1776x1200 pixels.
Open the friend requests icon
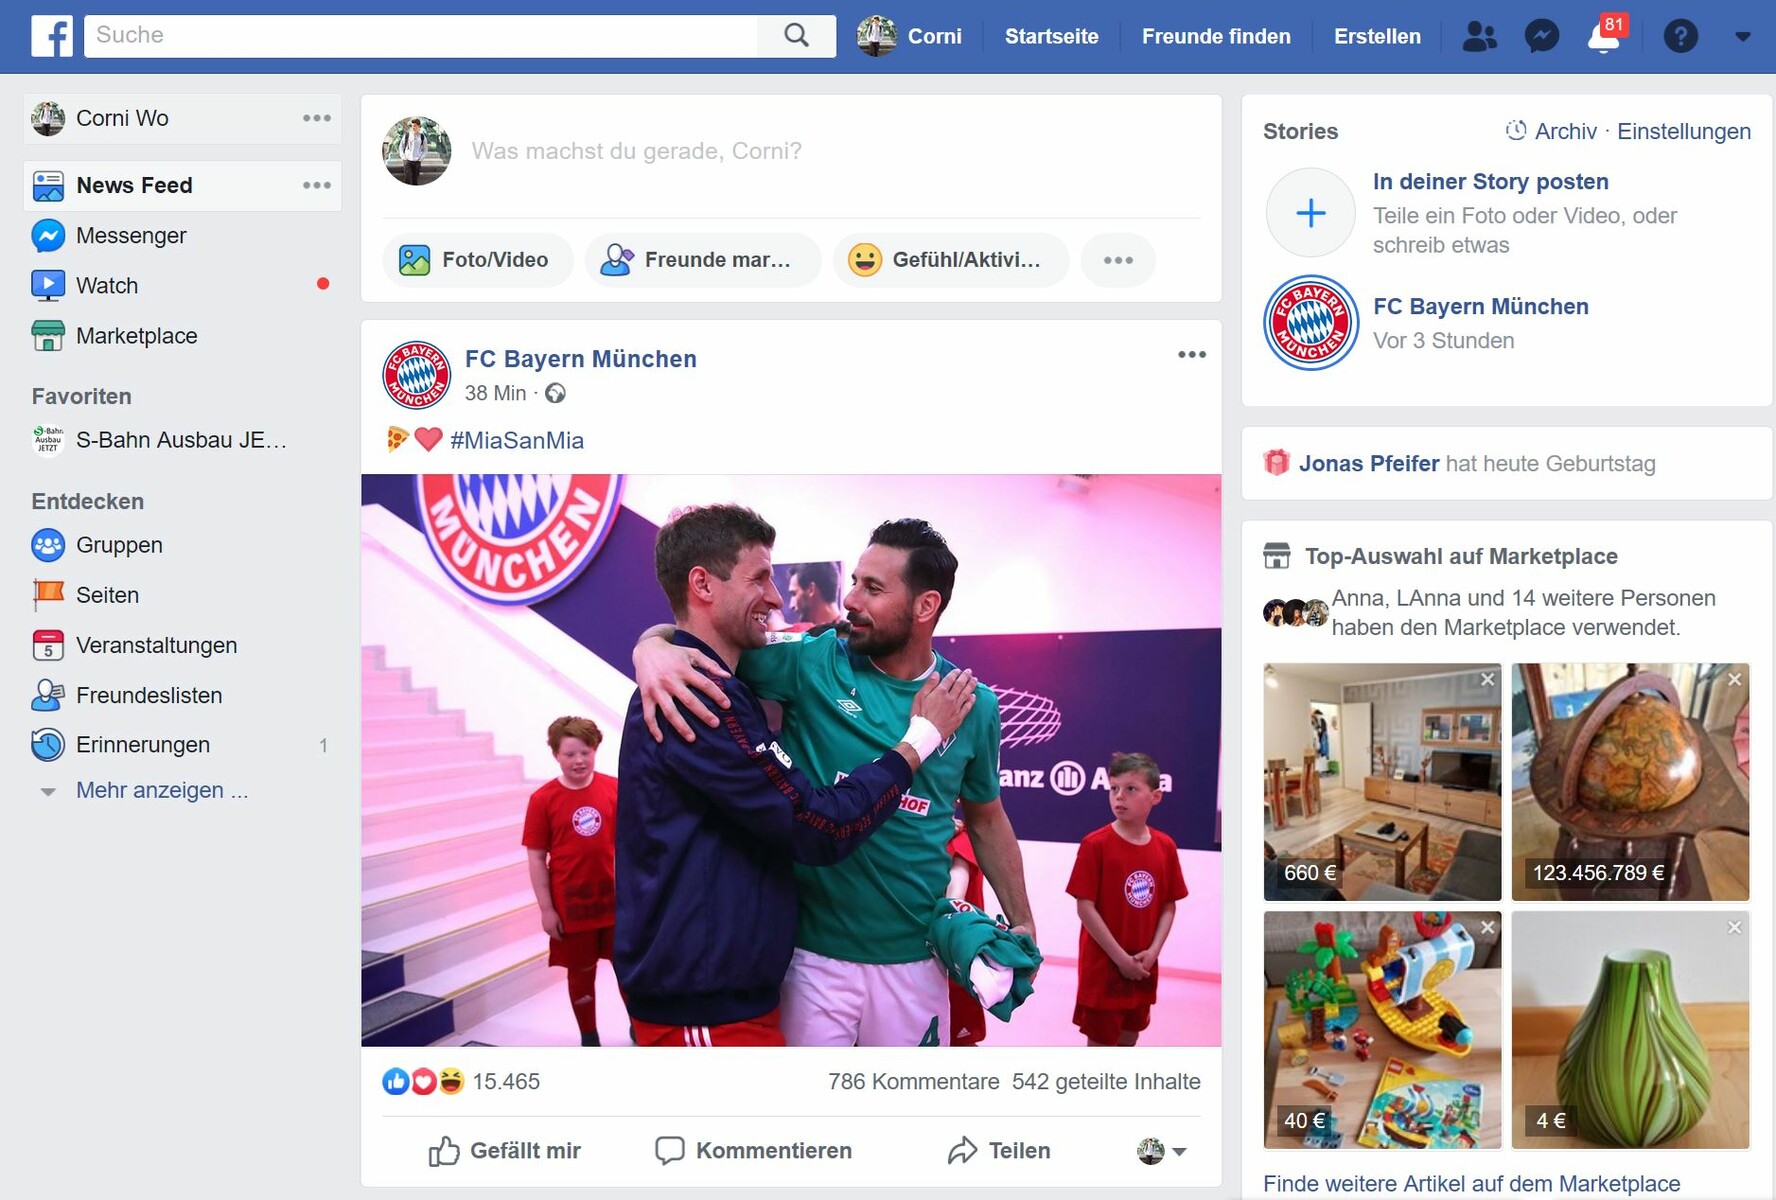pos(1479,36)
